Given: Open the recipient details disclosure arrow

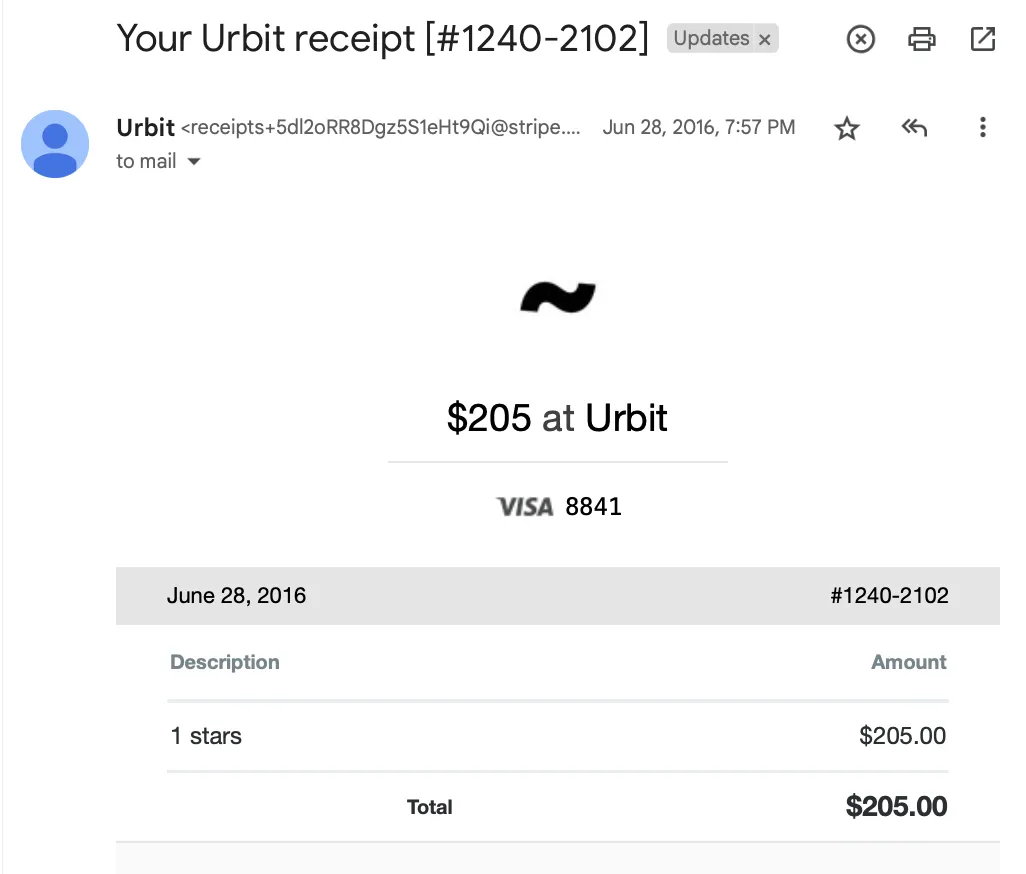Looking at the screenshot, I should (x=193, y=161).
